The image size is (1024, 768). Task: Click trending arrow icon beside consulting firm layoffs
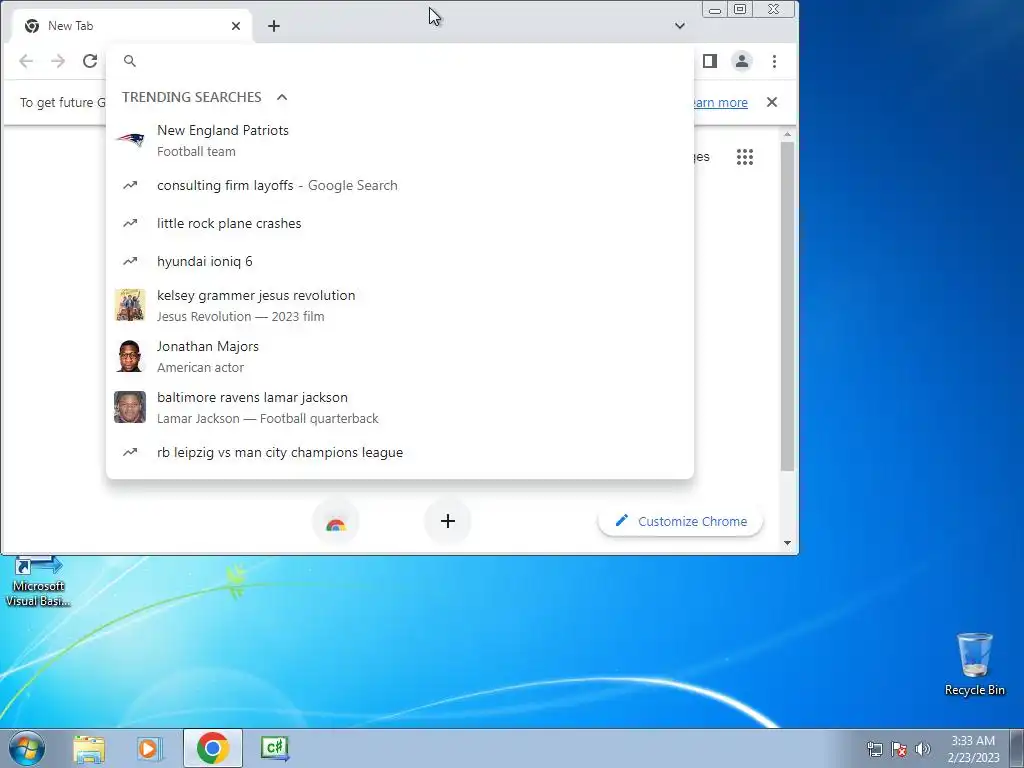click(x=130, y=185)
